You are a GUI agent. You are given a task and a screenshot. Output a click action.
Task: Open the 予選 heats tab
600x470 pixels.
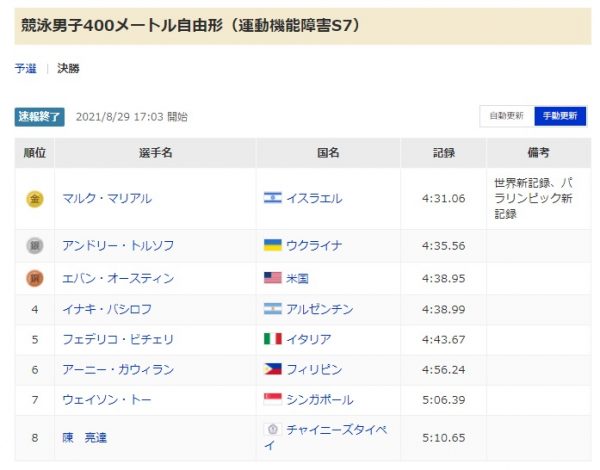pos(26,69)
